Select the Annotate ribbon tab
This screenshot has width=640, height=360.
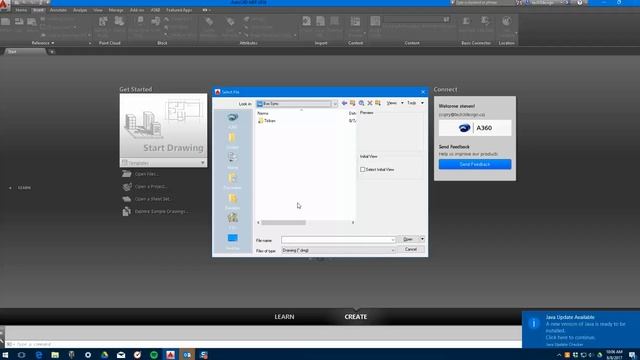(58, 10)
